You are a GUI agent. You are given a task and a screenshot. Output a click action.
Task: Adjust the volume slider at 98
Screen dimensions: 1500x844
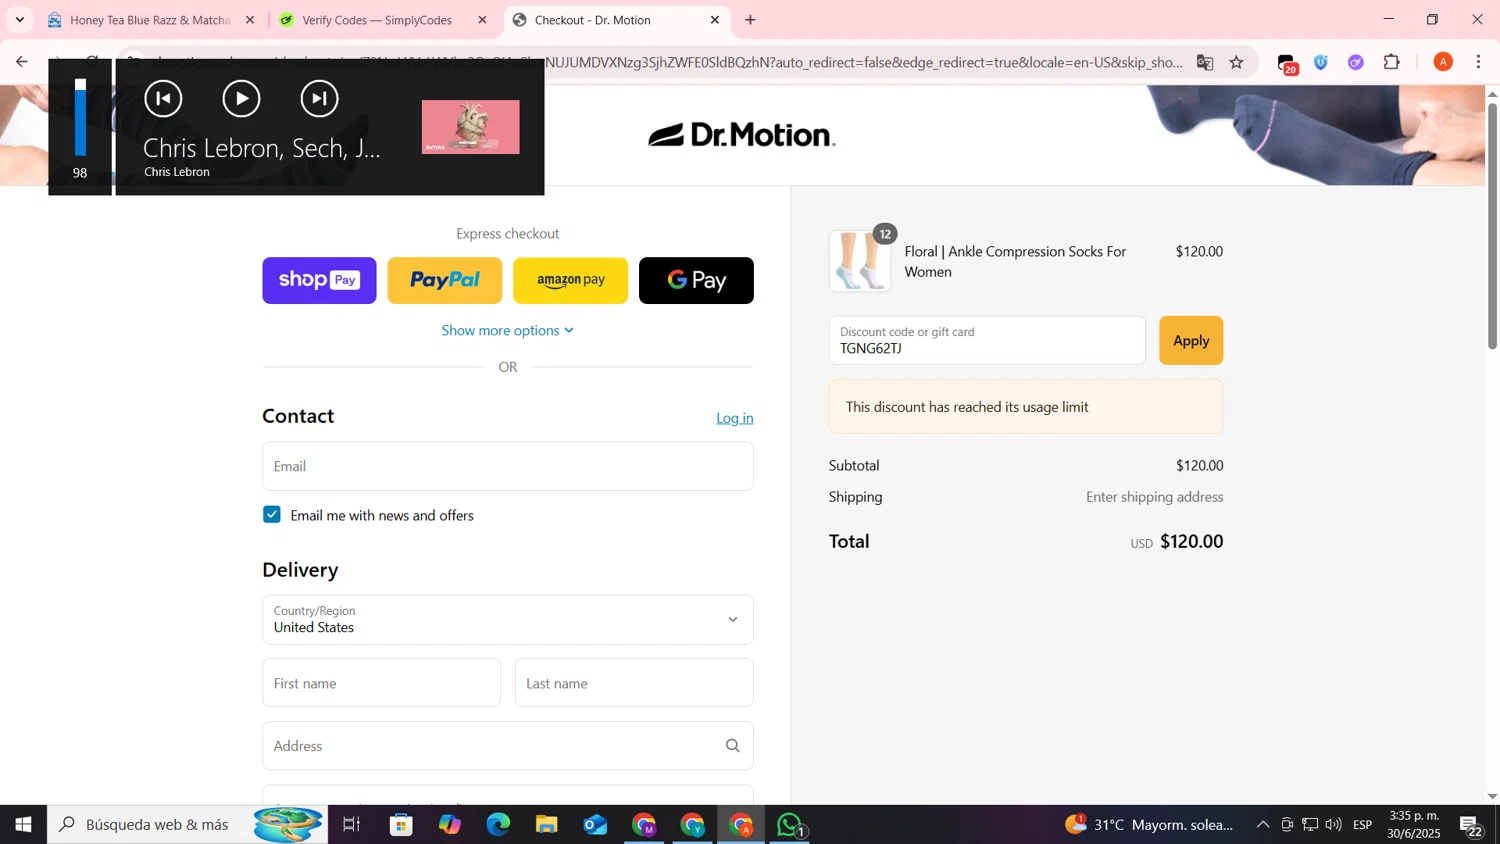click(80, 117)
